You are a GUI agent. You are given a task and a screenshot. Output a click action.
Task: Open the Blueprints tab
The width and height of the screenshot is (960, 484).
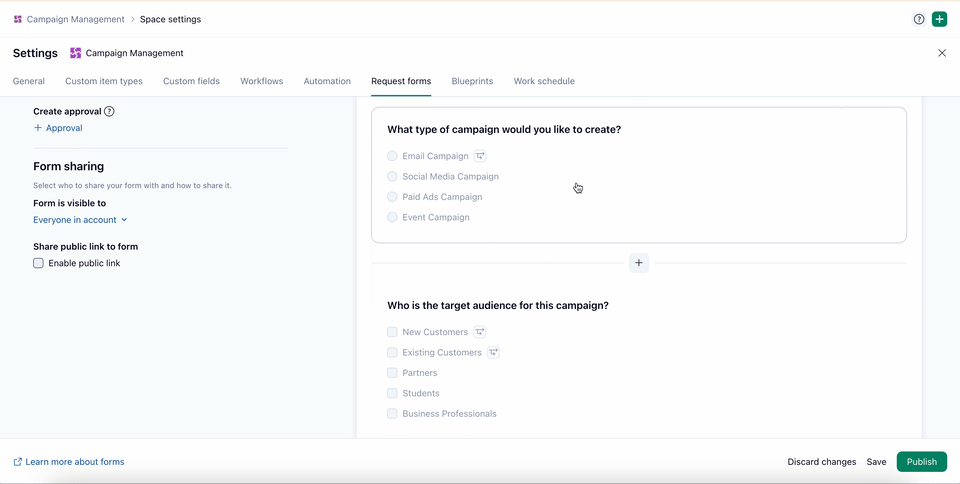coord(472,81)
